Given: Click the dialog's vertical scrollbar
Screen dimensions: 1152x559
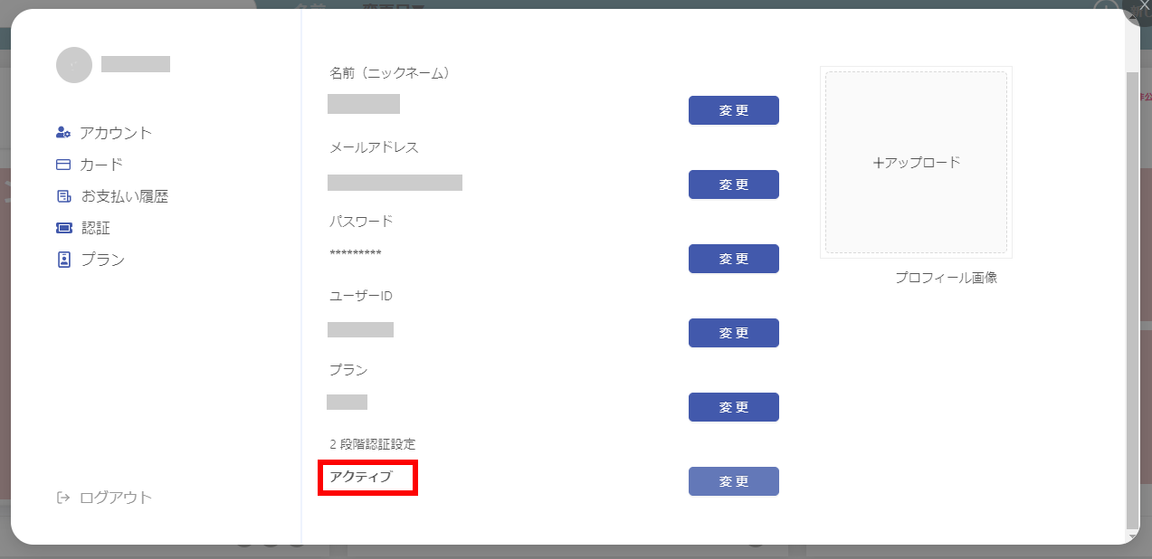Looking at the screenshot, I should [1131, 300].
